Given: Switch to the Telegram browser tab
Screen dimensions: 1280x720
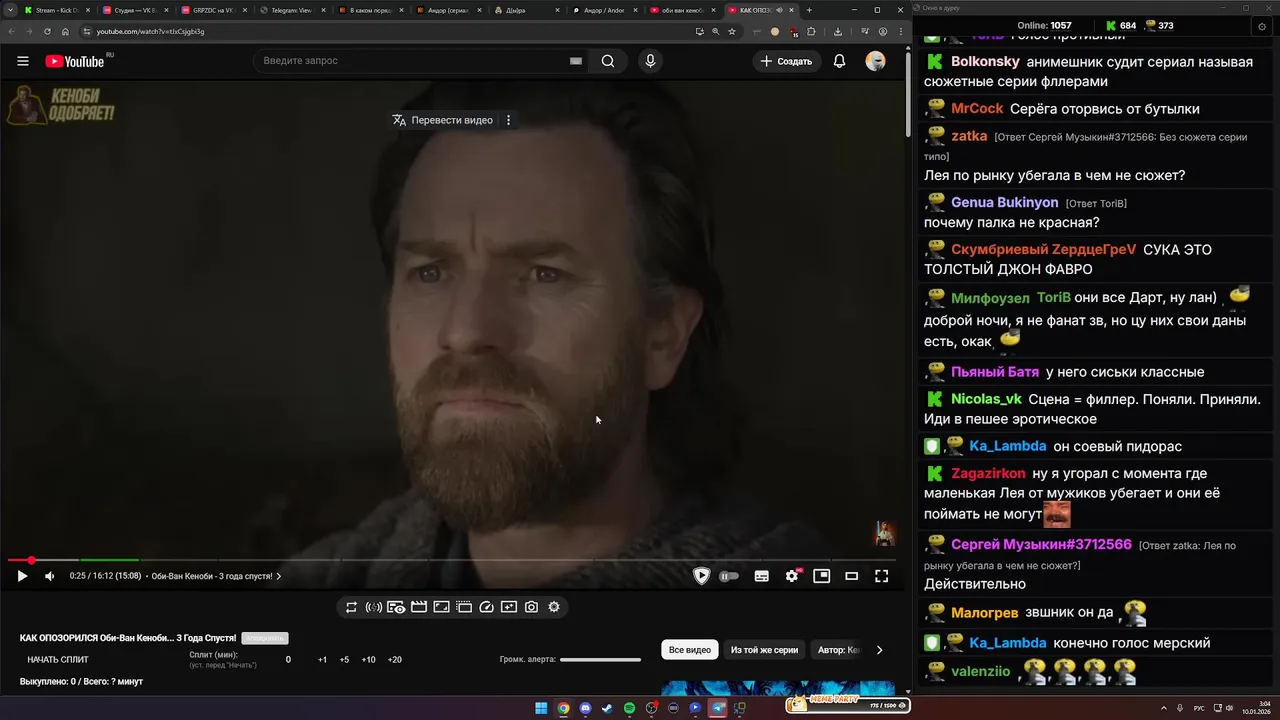Looking at the screenshot, I should tap(290, 10).
